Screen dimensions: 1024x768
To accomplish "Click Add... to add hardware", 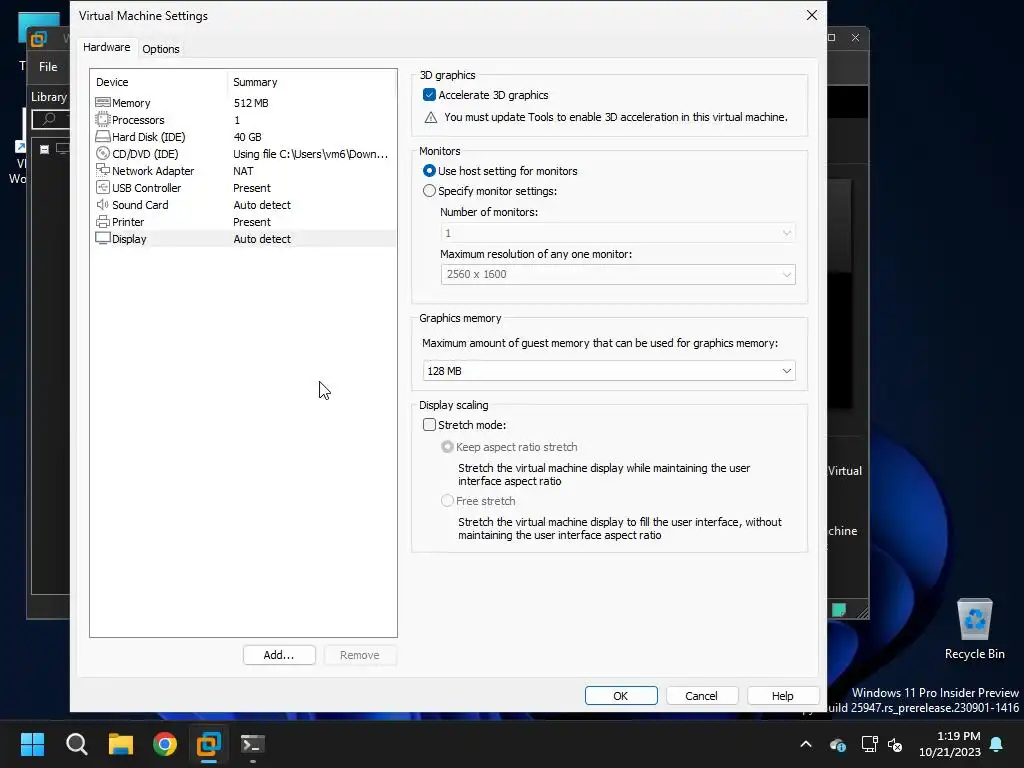I will pyautogui.click(x=279, y=655).
